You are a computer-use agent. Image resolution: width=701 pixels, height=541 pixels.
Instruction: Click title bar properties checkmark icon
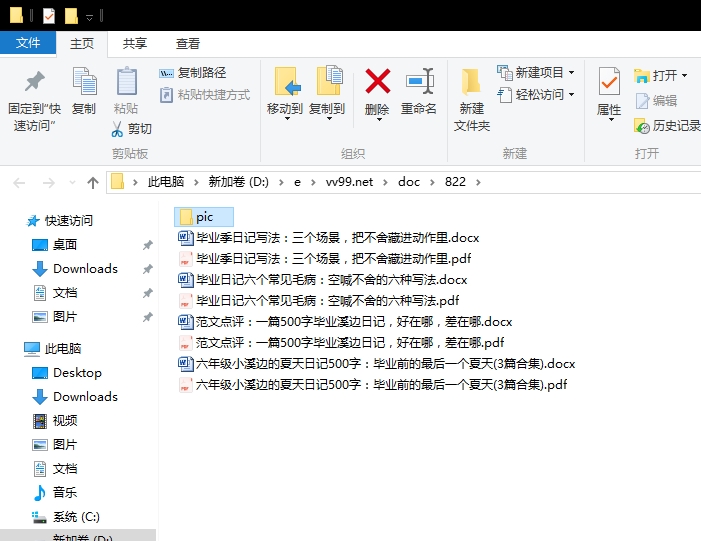click(x=49, y=17)
